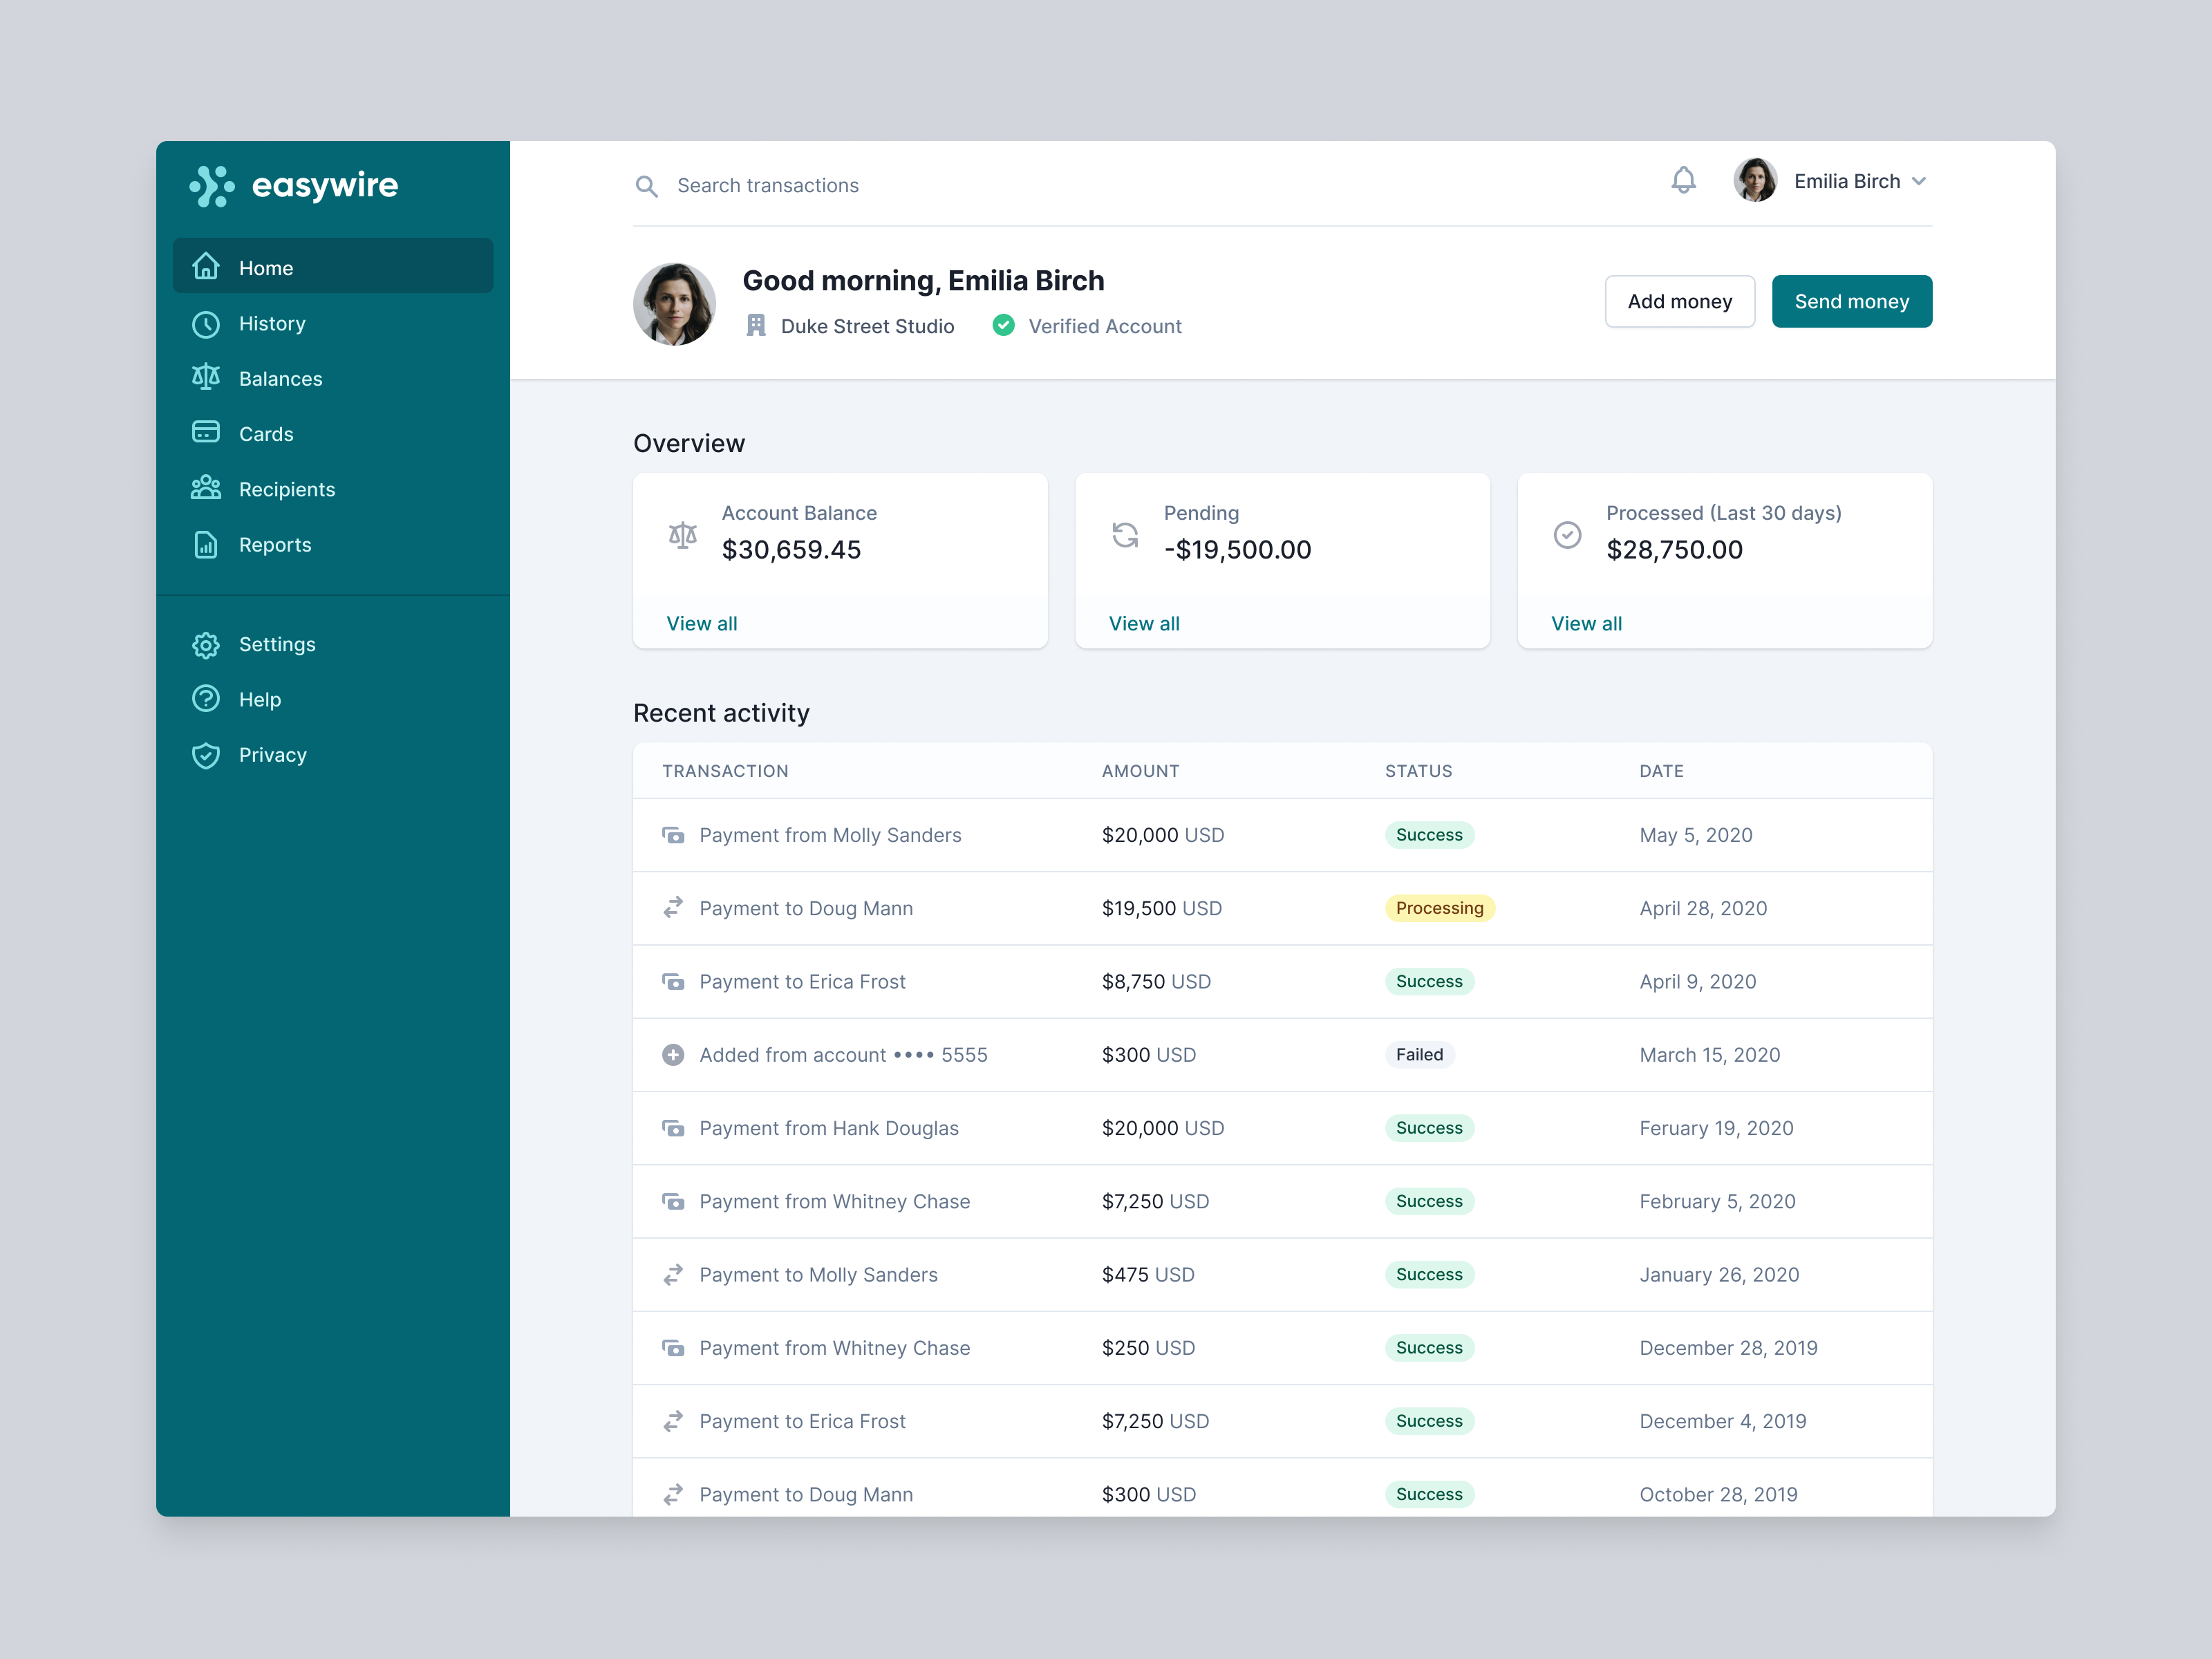The image size is (2212, 1659).
Task: Click View all under Pending
Action: [x=1144, y=624]
